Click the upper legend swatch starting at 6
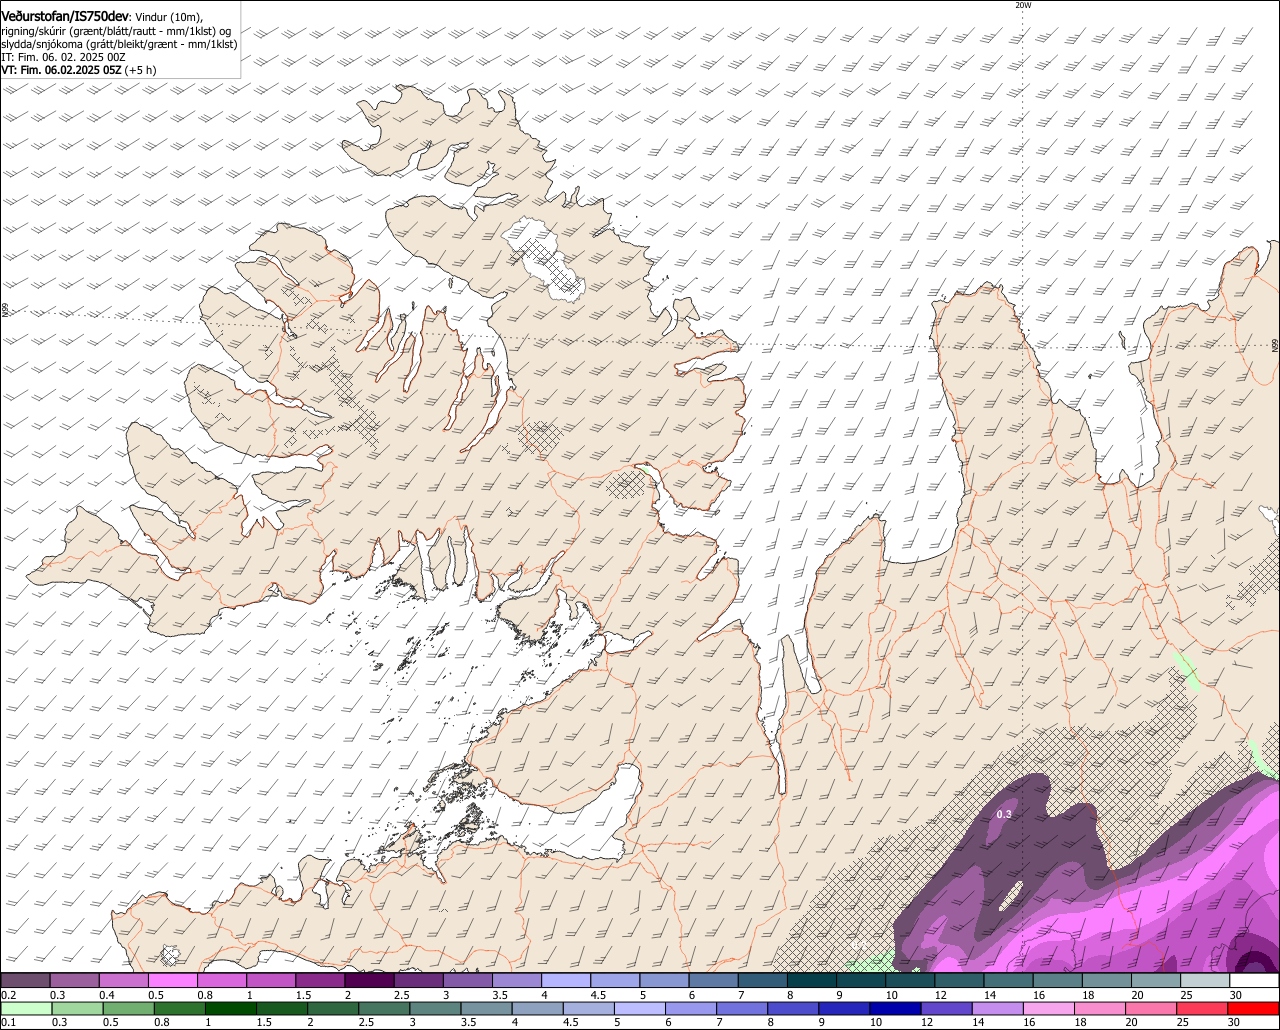Image resolution: width=1280 pixels, height=1030 pixels. tap(713, 981)
